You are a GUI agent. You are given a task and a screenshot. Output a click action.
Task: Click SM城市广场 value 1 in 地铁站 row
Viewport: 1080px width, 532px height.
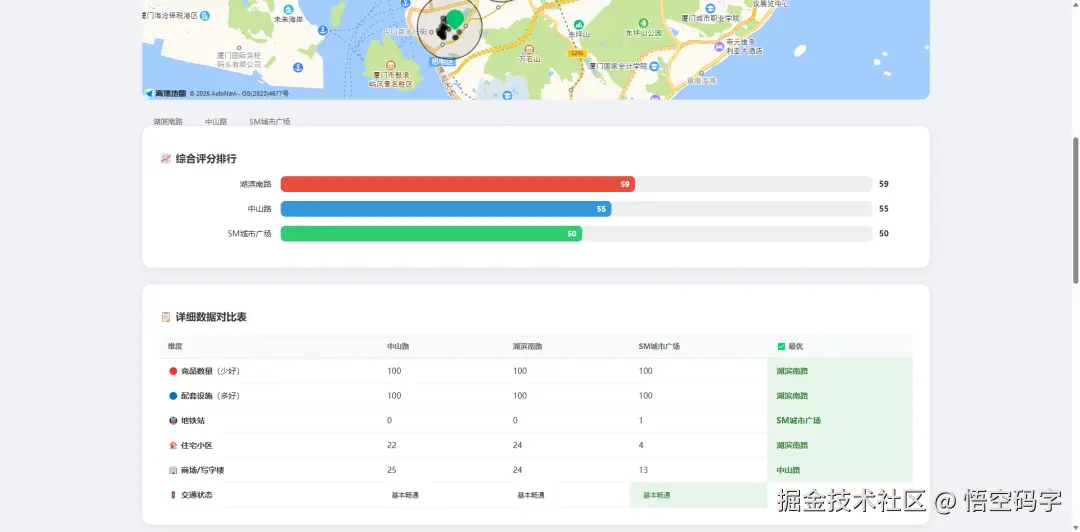coord(641,420)
